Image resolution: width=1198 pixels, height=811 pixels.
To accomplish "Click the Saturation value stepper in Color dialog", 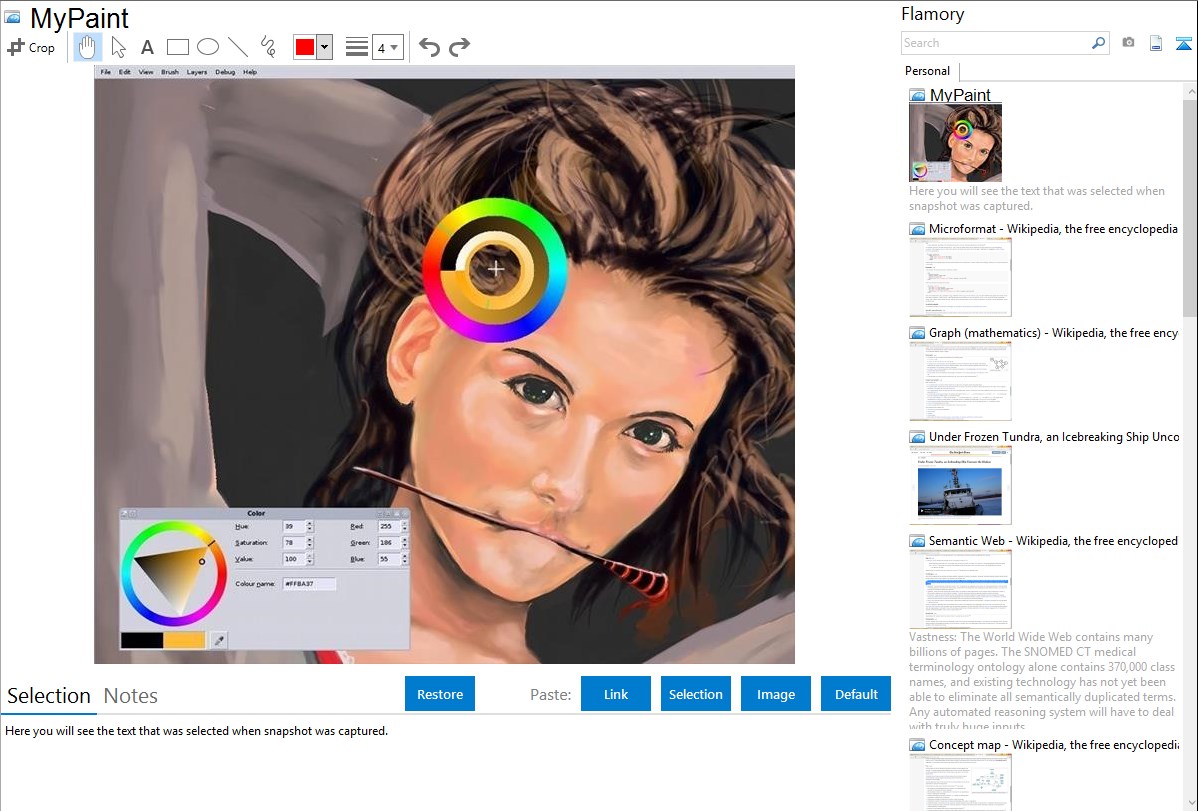I will [x=309, y=543].
